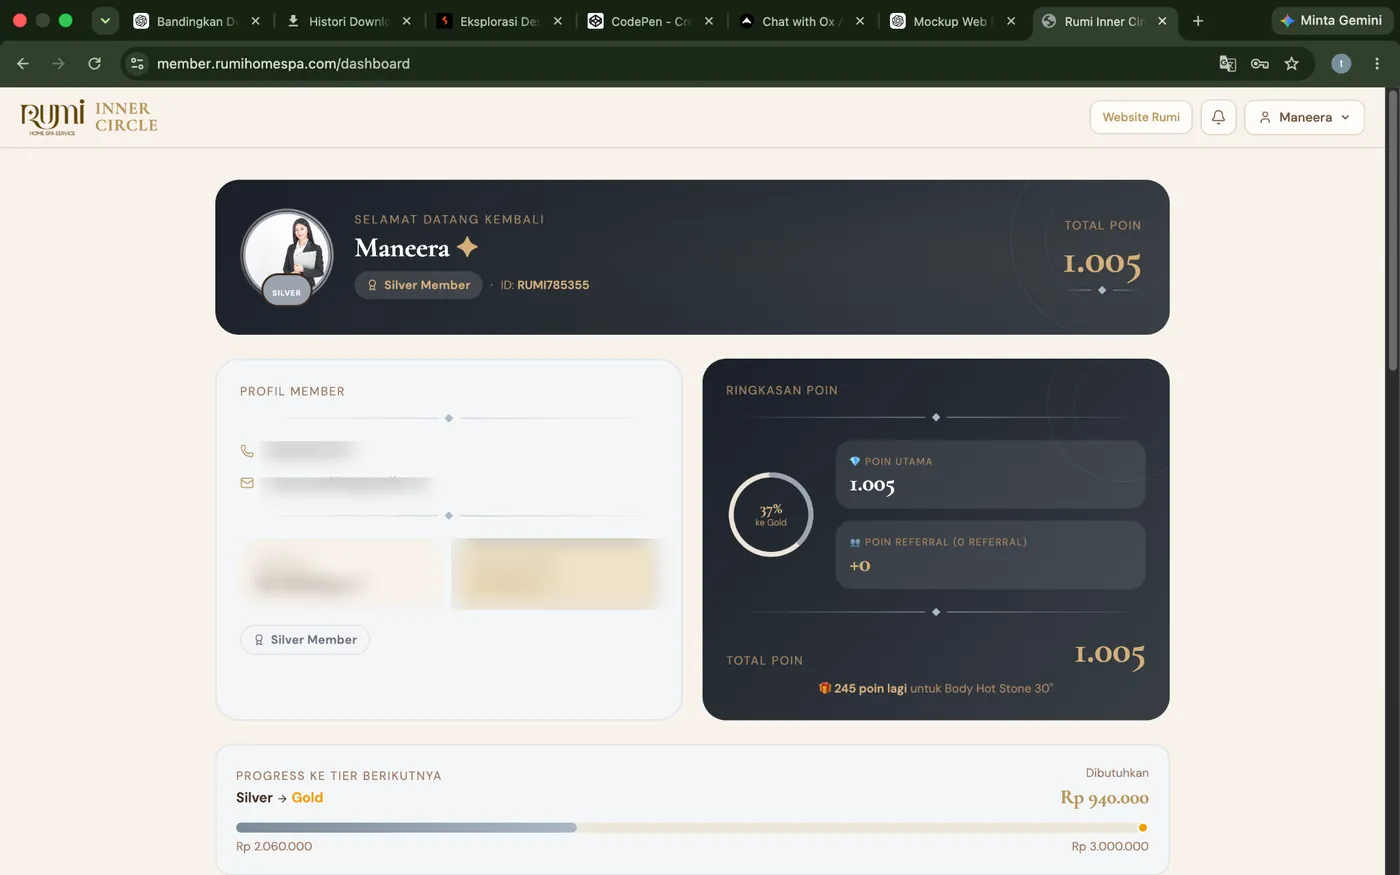Open the Maneera account dropdown
Screen dimensions: 1400x875
coord(1304,117)
